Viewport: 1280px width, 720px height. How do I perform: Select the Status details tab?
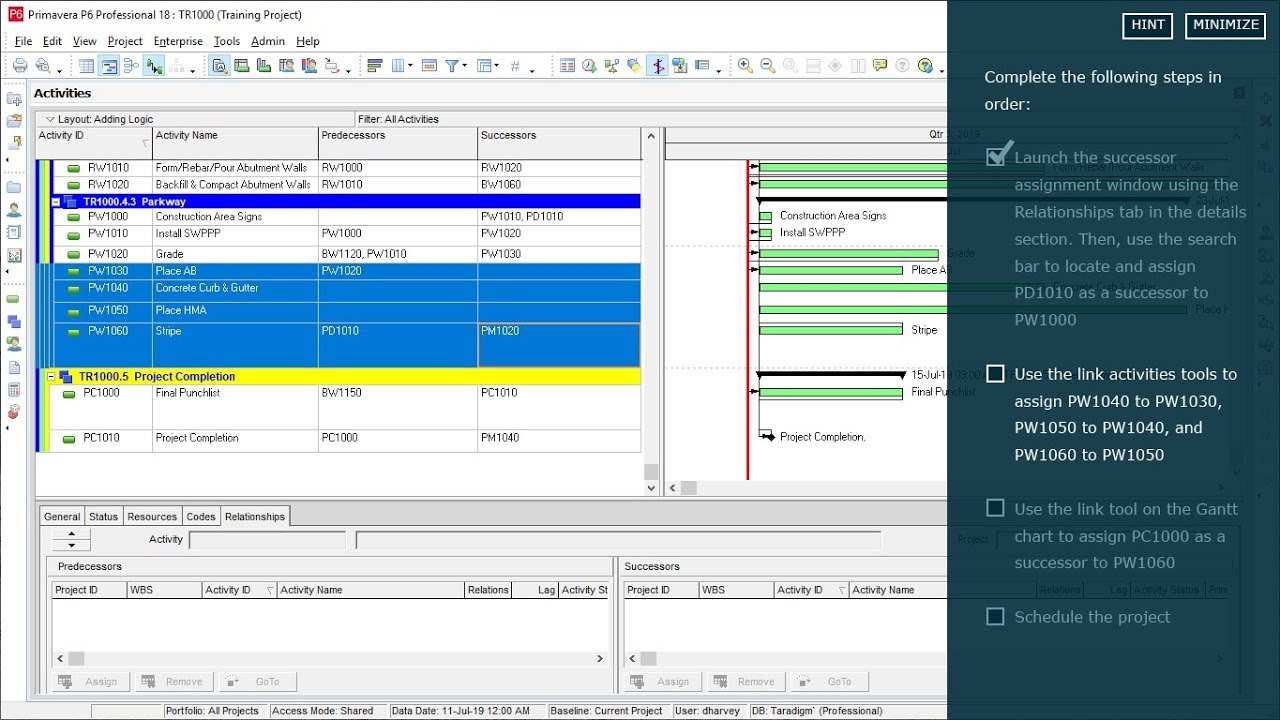coord(103,517)
